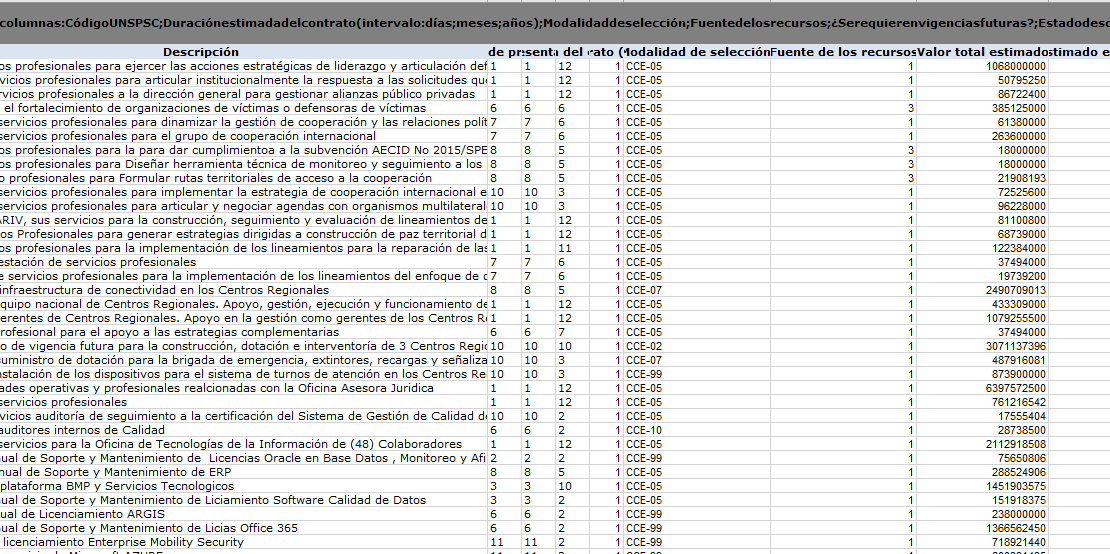The image size is (1110, 554).
Task: Select description 'infraestructura de conectividad en los Centros Regionales'
Action: pos(244,290)
